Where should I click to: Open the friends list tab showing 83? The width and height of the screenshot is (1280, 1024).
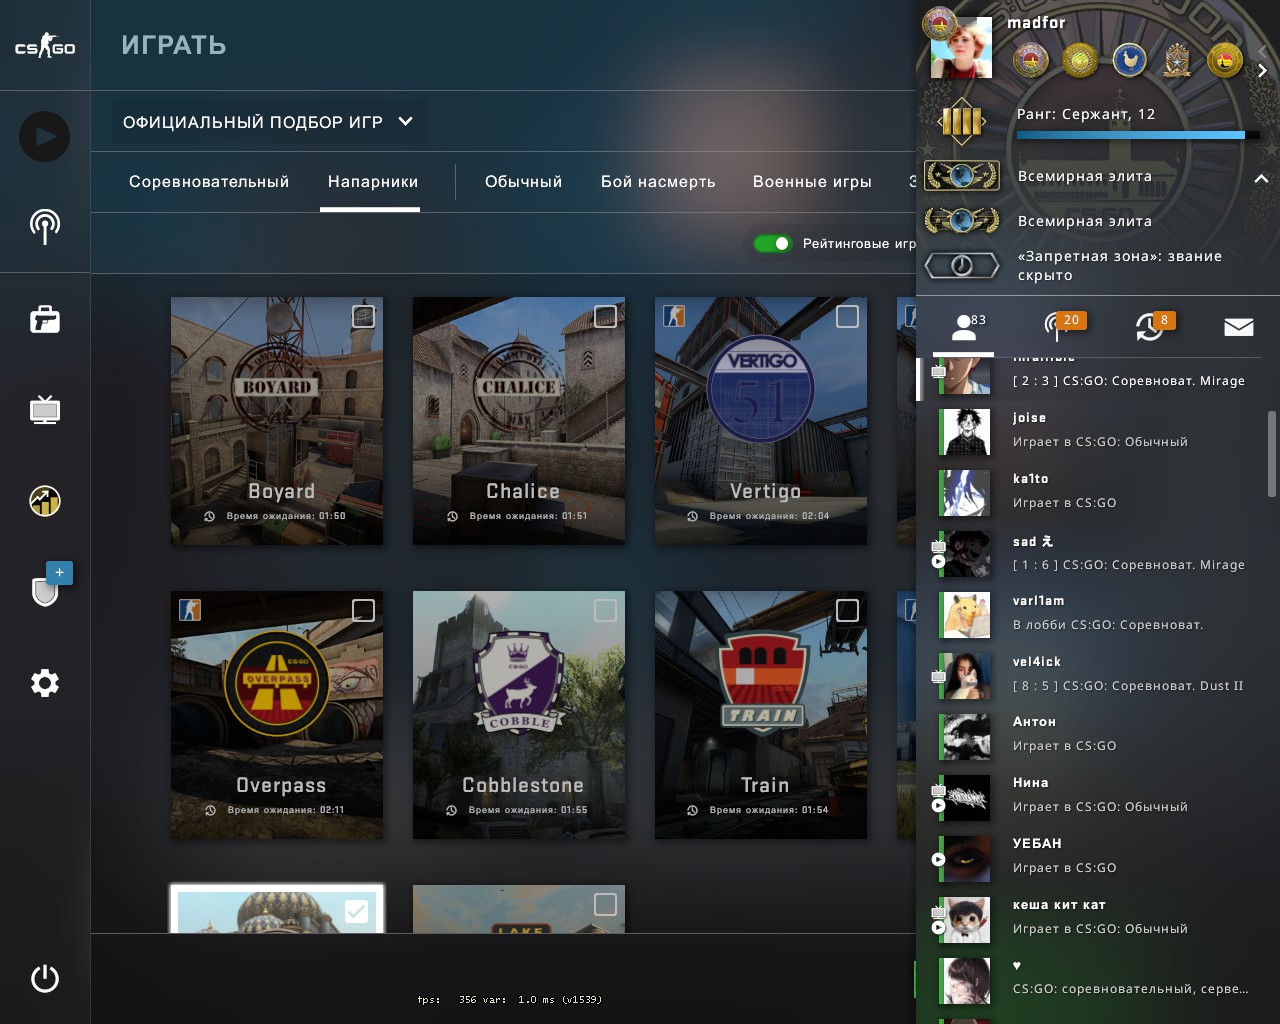pyautogui.click(x=964, y=327)
